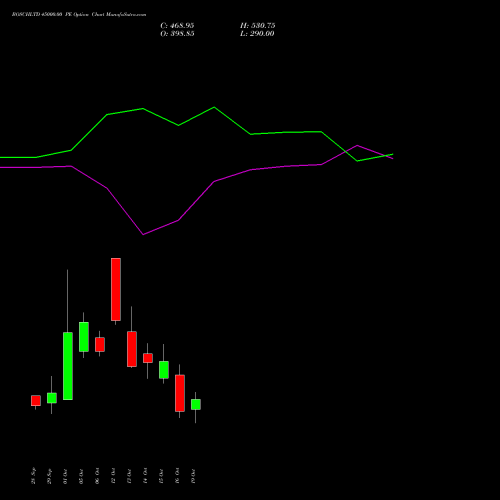Viewport: 500px width, 500px height.
Task: Click the chart title text BOSCHLTD PE Option Chart
Action: [x=79, y=15]
